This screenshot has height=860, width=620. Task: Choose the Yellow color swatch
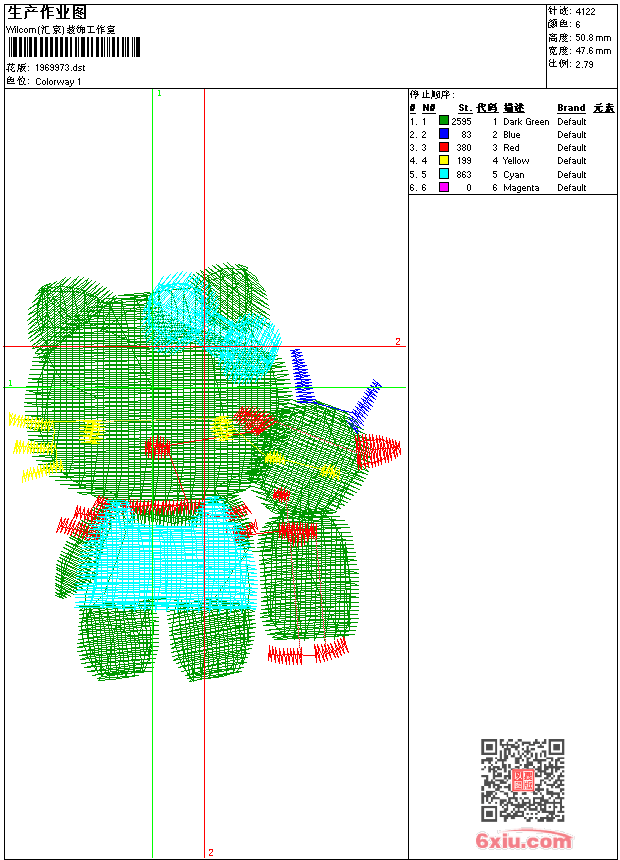tap(444, 160)
